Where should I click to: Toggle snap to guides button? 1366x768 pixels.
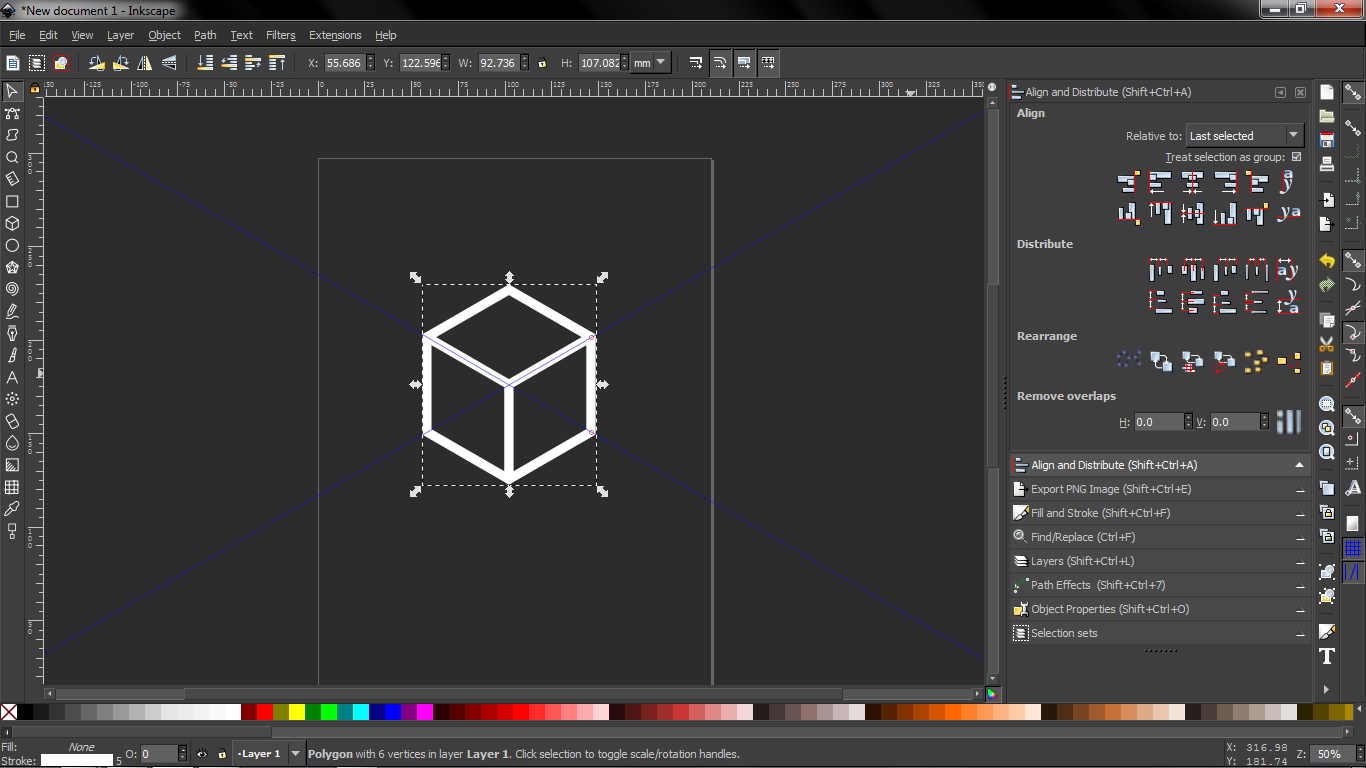1352,572
